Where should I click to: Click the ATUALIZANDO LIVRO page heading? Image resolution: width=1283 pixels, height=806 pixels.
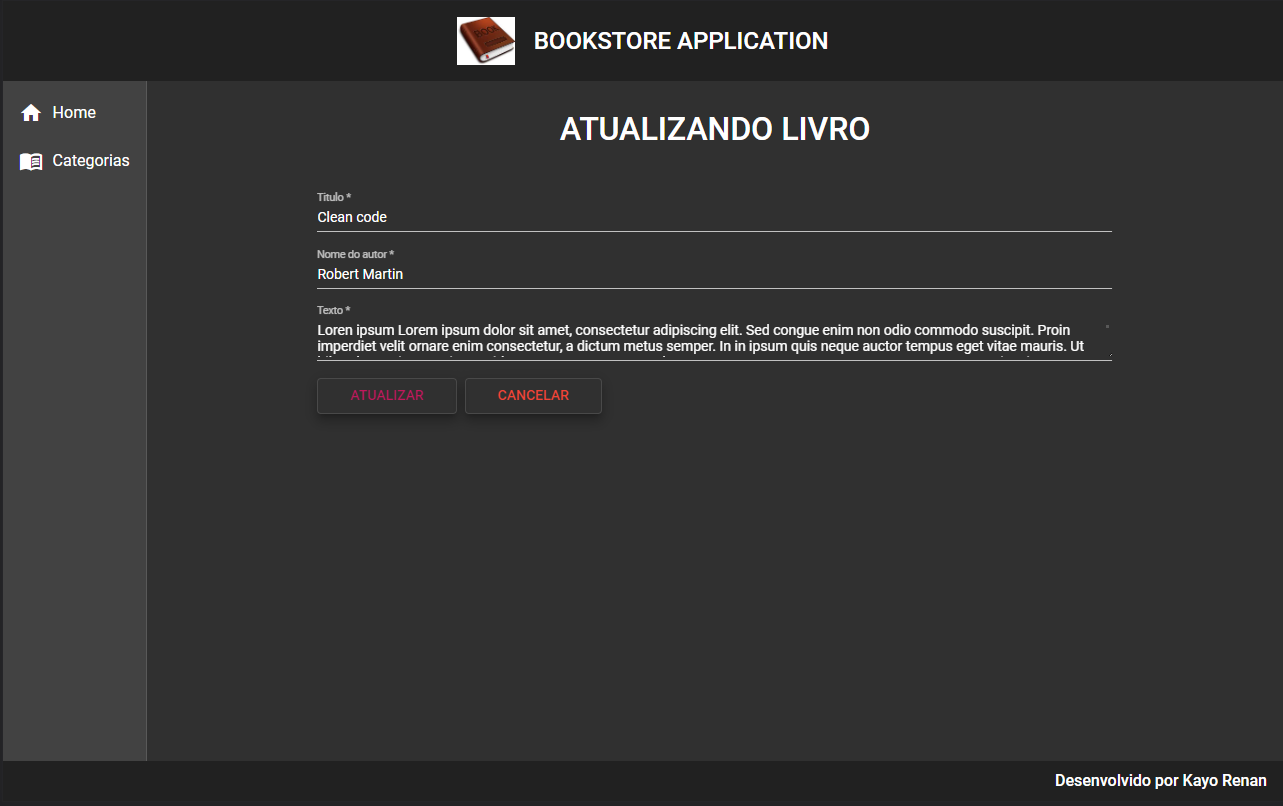click(714, 128)
